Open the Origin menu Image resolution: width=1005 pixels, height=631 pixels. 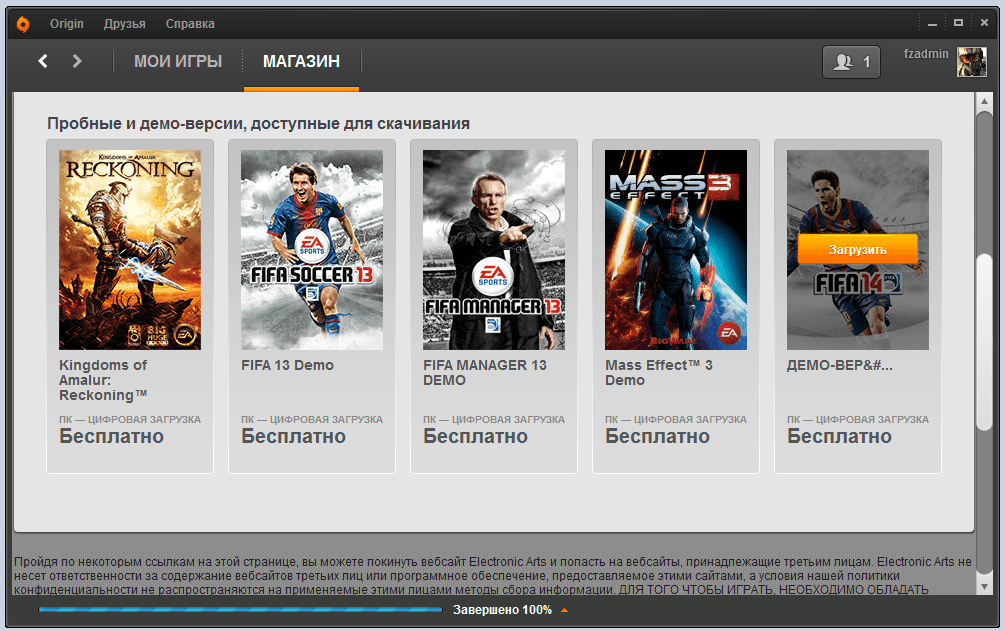[x=67, y=24]
